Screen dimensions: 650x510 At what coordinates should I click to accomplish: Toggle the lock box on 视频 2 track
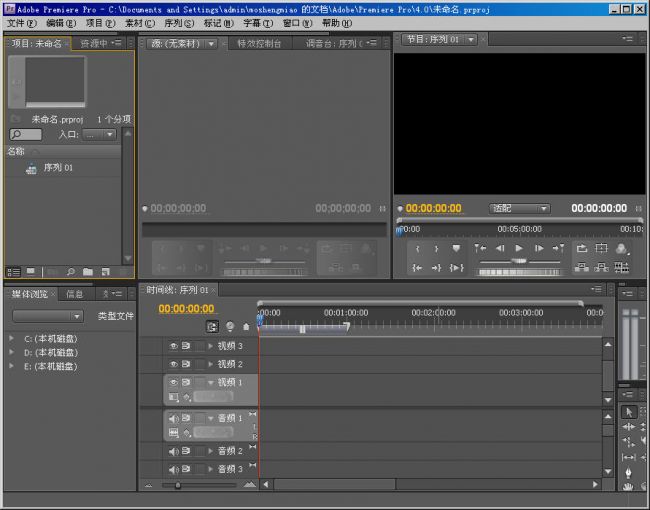199,364
